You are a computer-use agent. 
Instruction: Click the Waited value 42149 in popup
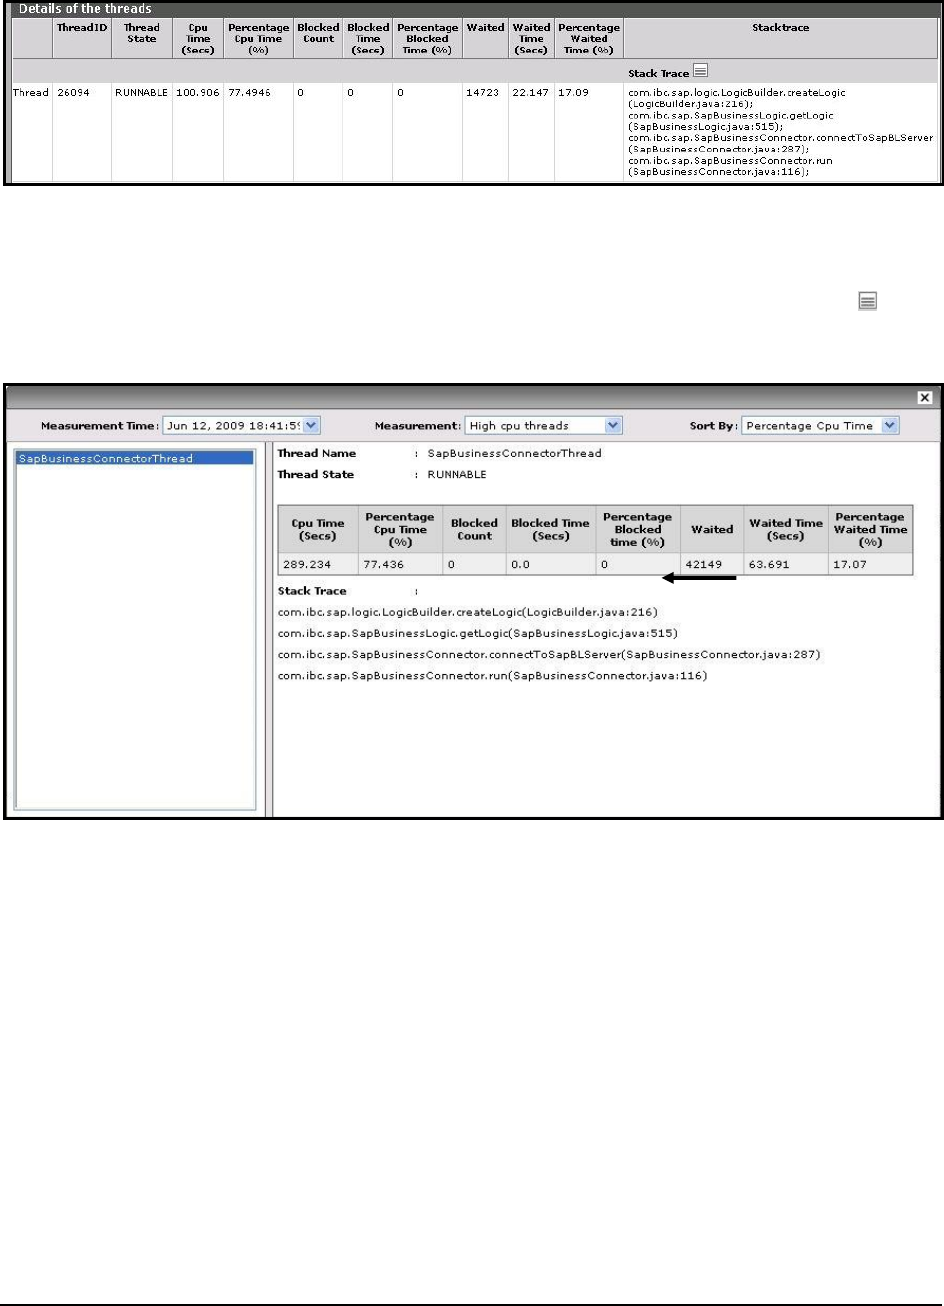click(x=704, y=565)
